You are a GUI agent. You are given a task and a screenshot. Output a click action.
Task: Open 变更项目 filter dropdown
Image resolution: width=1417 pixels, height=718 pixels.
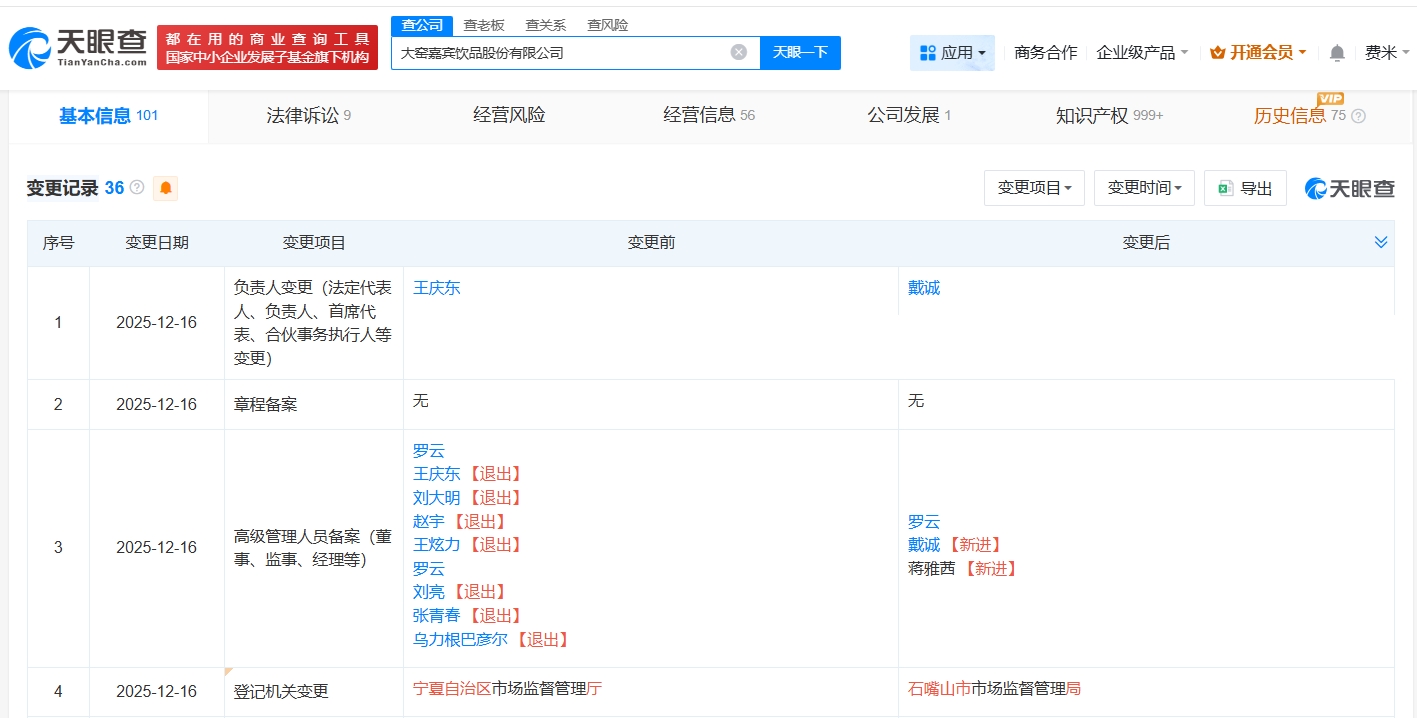pyautogui.click(x=1034, y=188)
